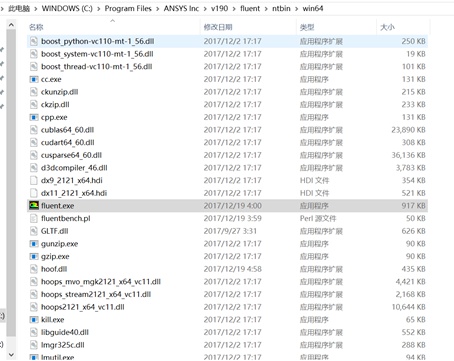This screenshot has width=454, height=361.
Task: Select the file name d3dcompiler_46.dll
Action: tap(74, 168)
